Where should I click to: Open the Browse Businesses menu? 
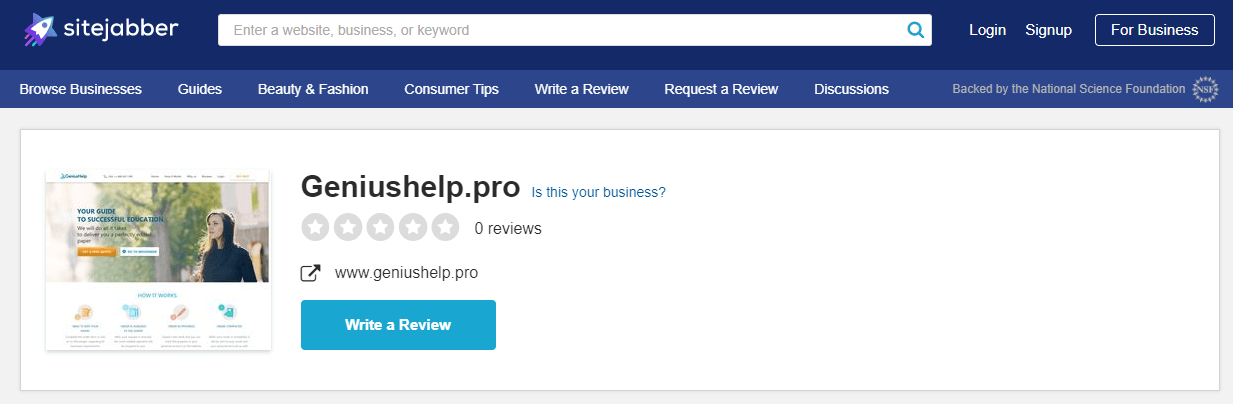click(80, 89)
